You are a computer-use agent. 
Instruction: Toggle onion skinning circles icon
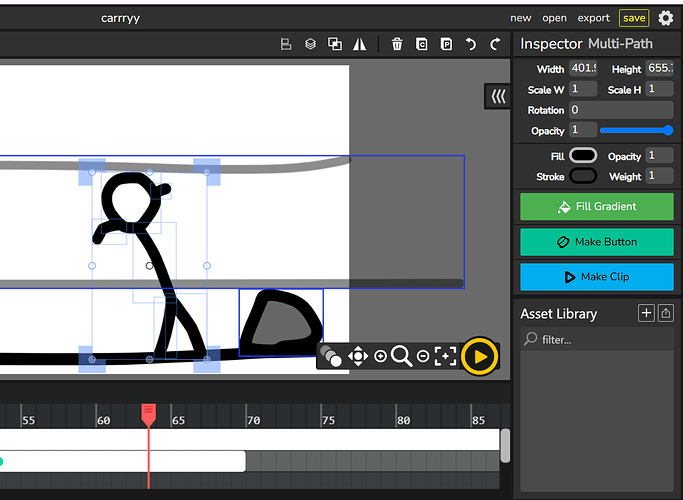coord(331,355)
